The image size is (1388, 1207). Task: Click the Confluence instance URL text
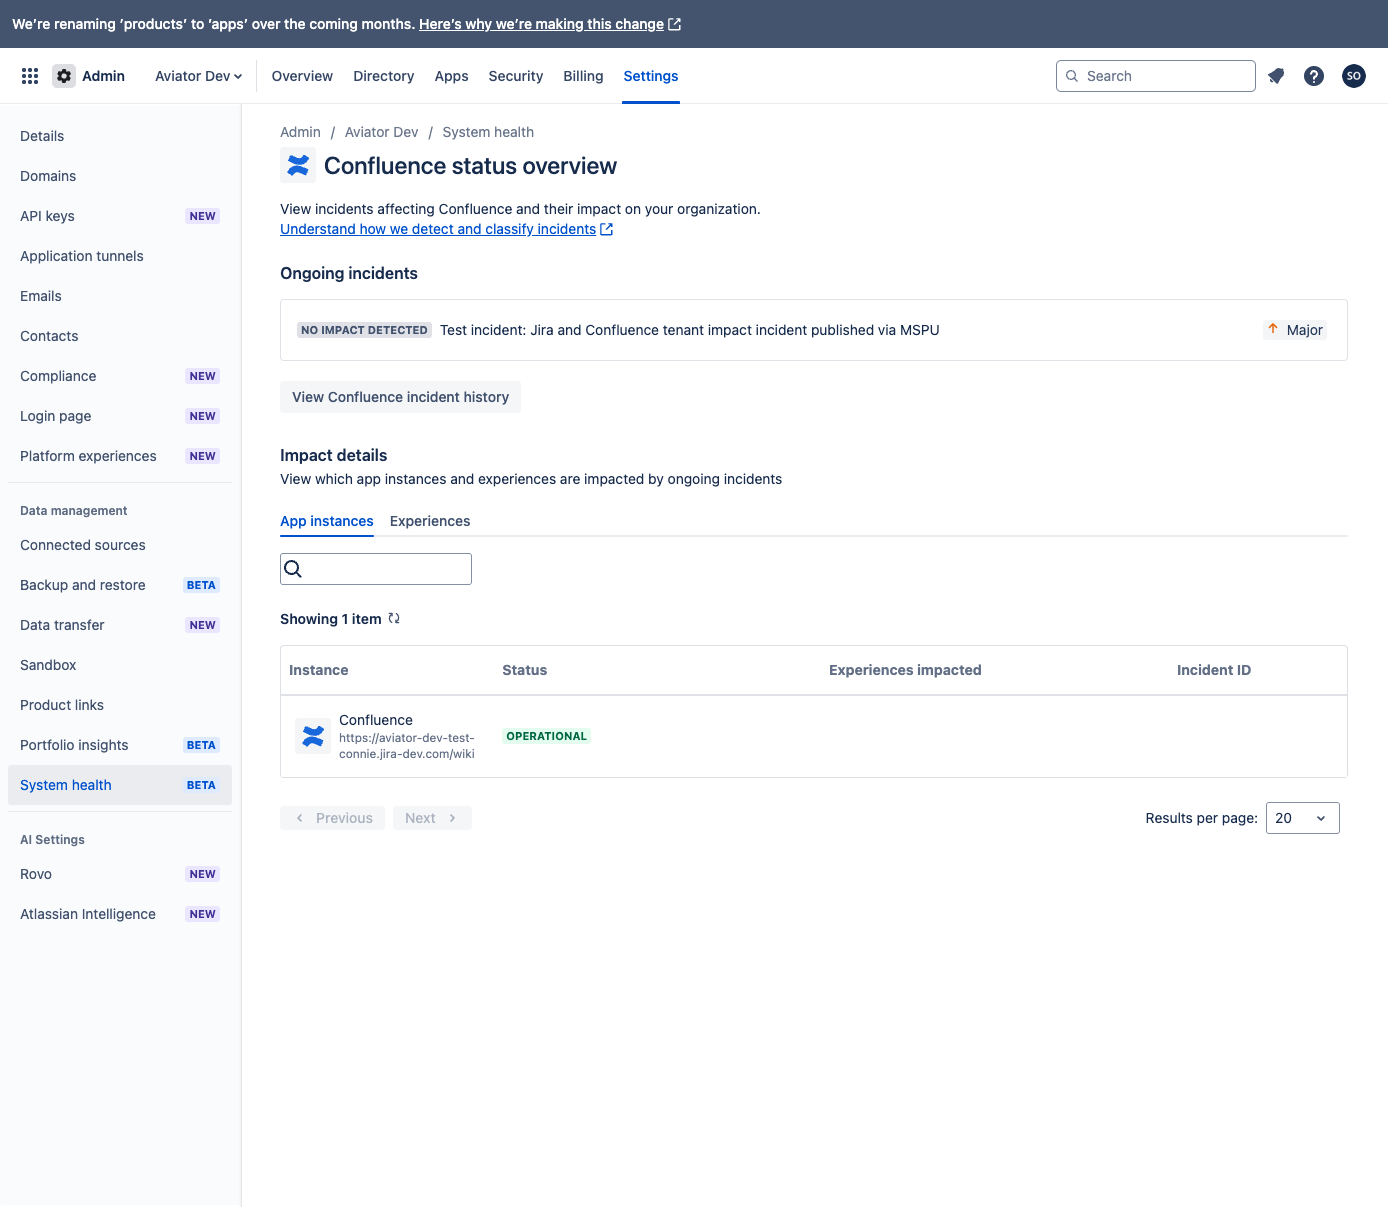[407, 746]
